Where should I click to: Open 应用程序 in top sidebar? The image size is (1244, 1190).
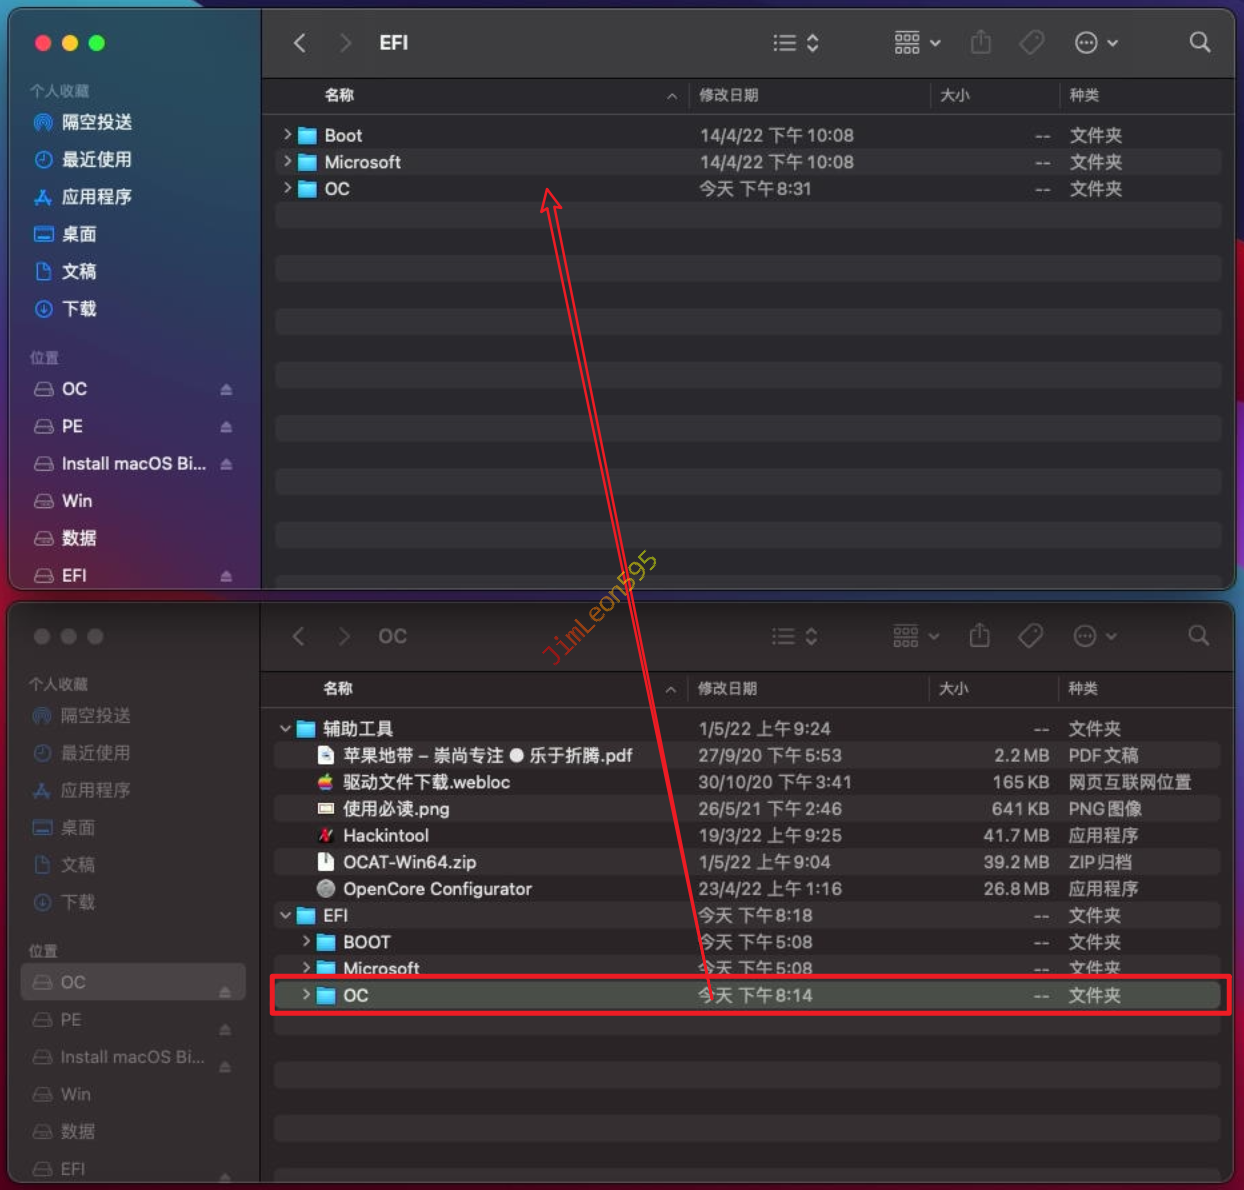[96, 197]
